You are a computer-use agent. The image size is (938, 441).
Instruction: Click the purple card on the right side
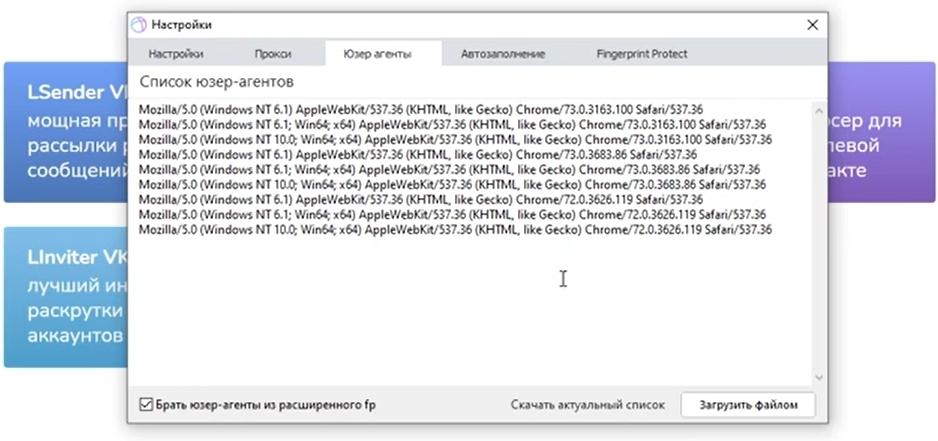tap(882, 132)
